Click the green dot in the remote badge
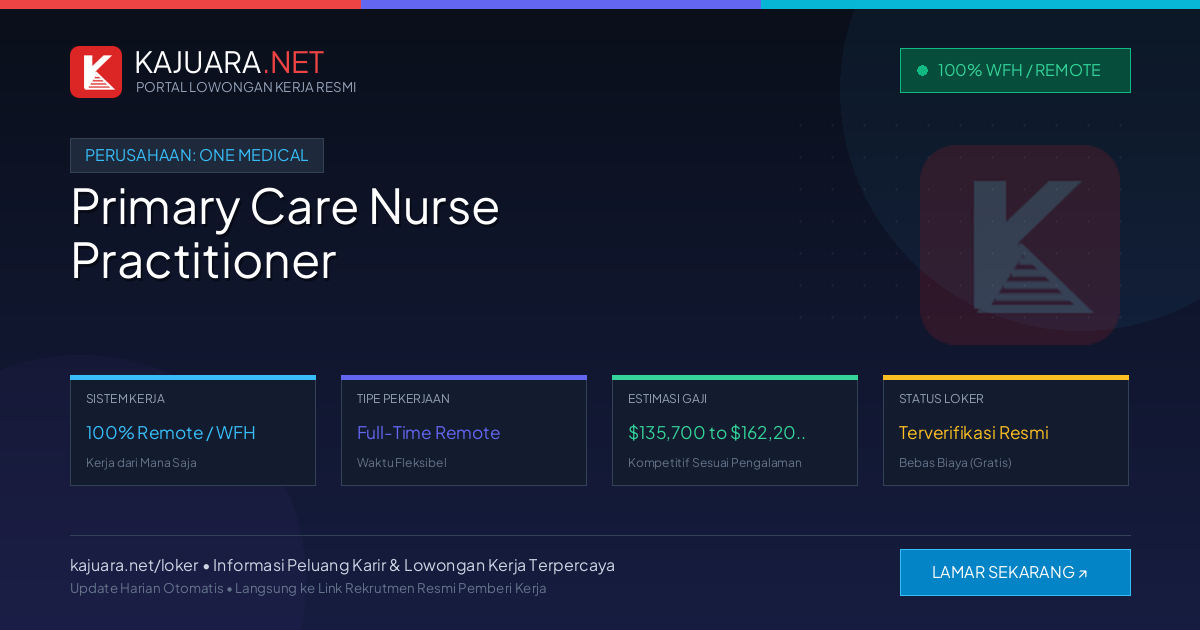Image resolution: width=1200 pixels, height=630 pixels. (922, 71)
